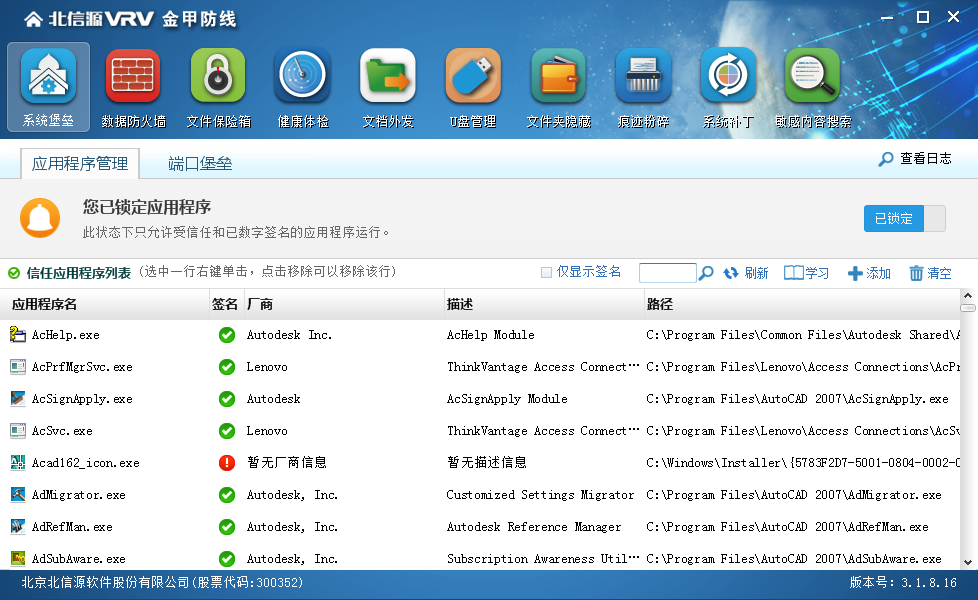This screenshot has width=978, height=600.
Task: Click 版本号 3.1.8.16 in status bar
Action: coord(903,583)
